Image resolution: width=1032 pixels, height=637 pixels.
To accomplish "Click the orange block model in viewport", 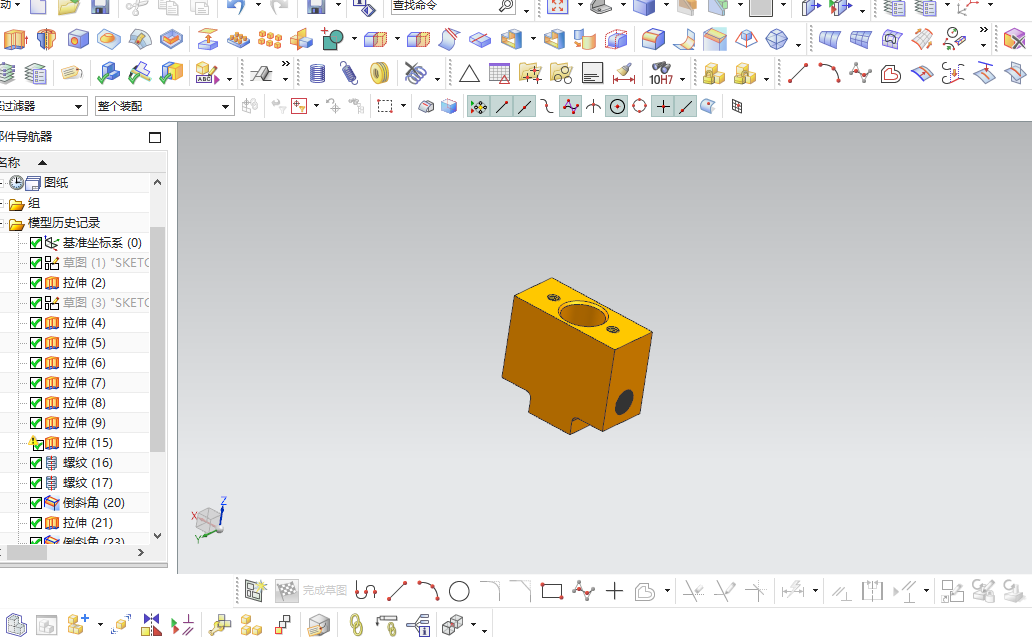I will pos(577,357).
